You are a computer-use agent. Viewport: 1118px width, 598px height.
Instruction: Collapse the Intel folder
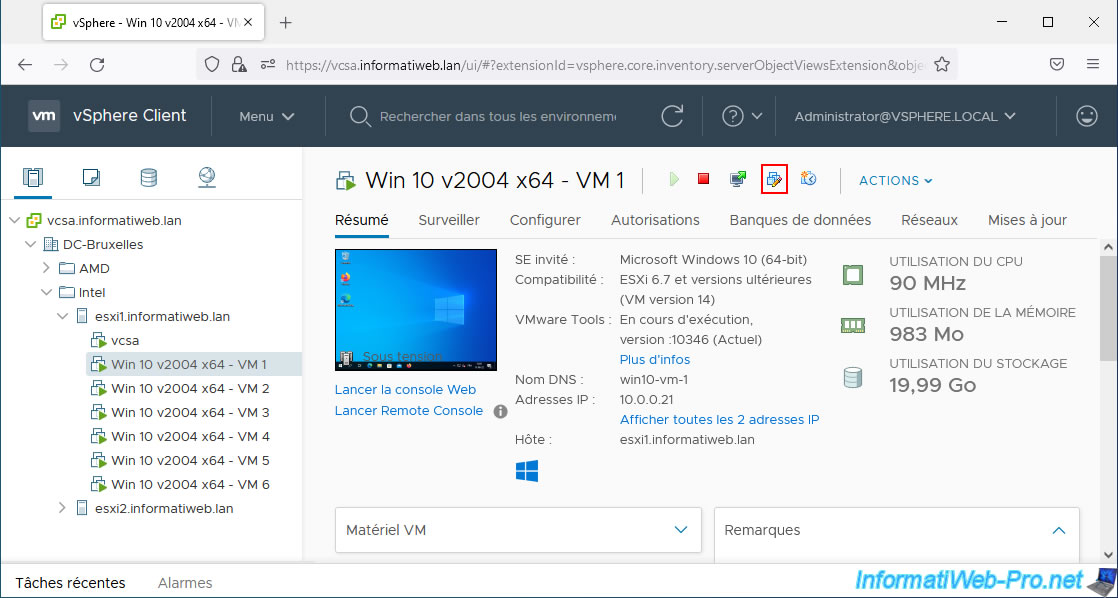pos(46,292)
